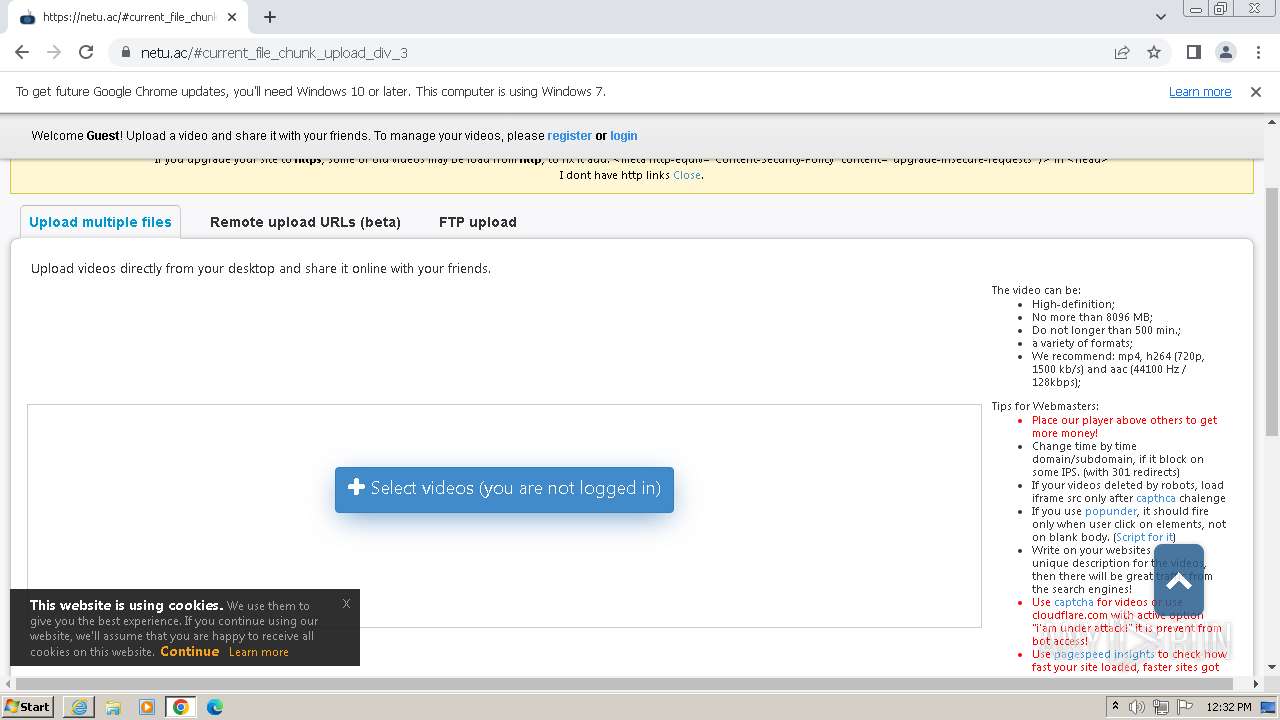Open Chrome profile avatar menu
The width and height of the screenshot is (1280, 720).
pos(1225,53)
